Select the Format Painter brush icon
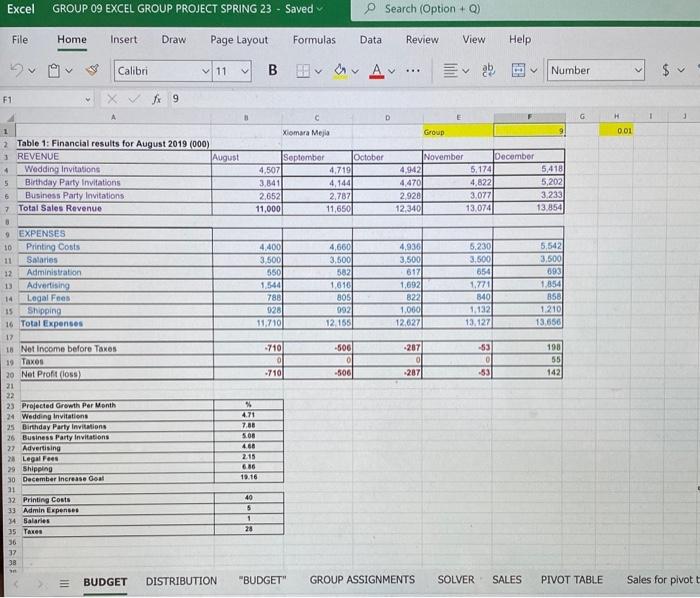This screenshot has width=700, height=598. [x=92, y=70]
